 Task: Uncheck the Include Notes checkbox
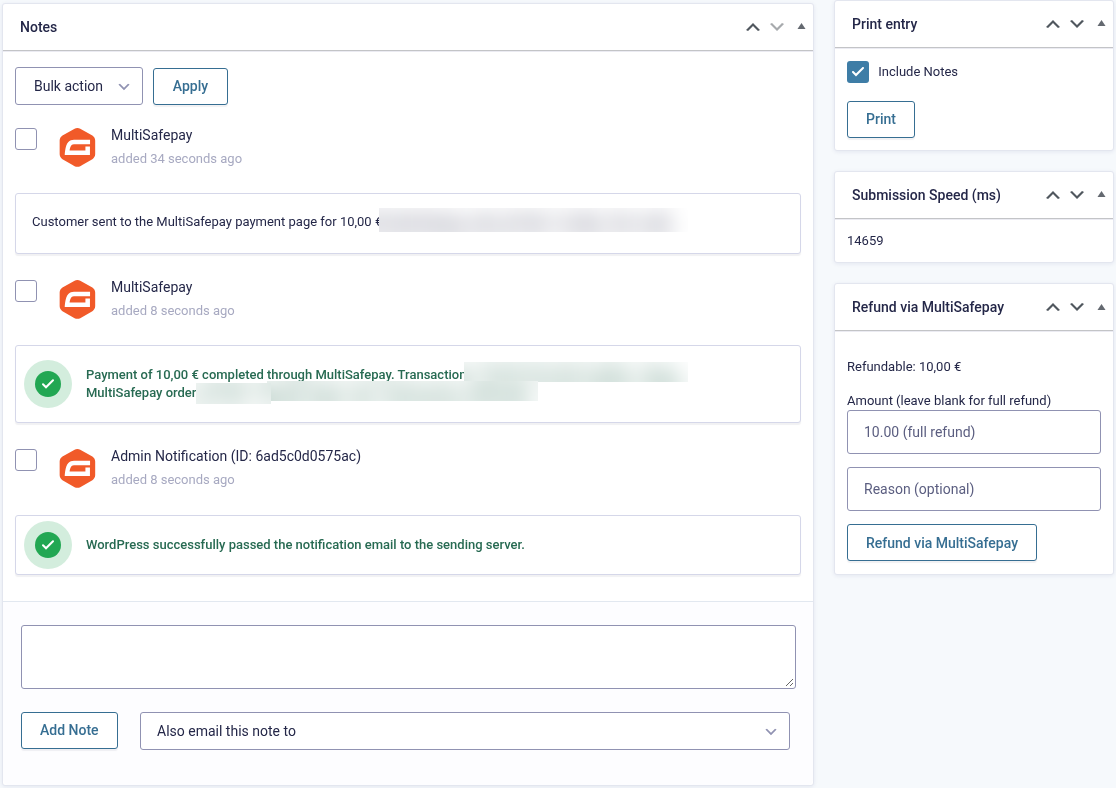[x=858, y=72]
